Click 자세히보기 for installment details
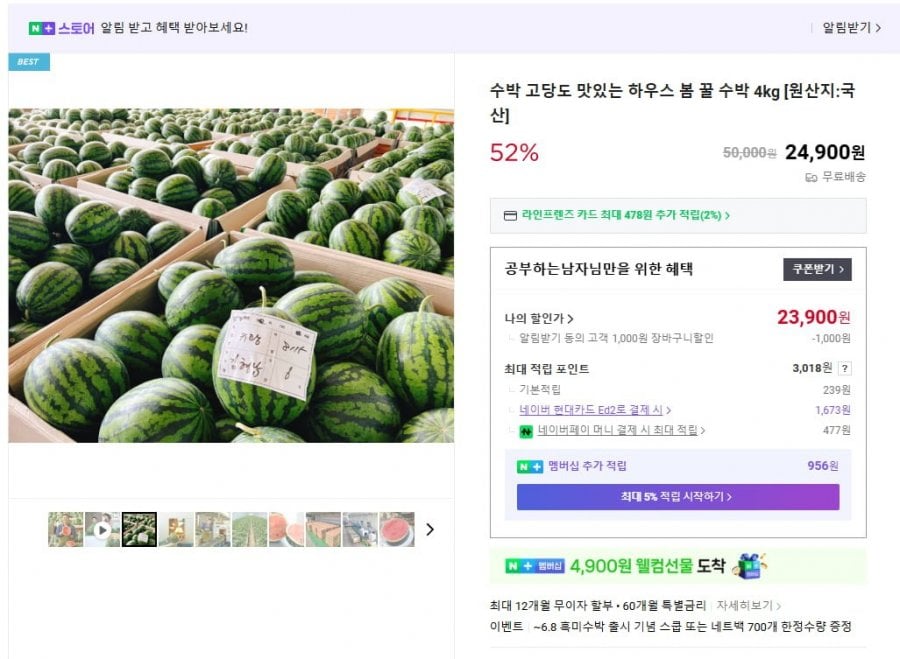 tap(748, 606)
